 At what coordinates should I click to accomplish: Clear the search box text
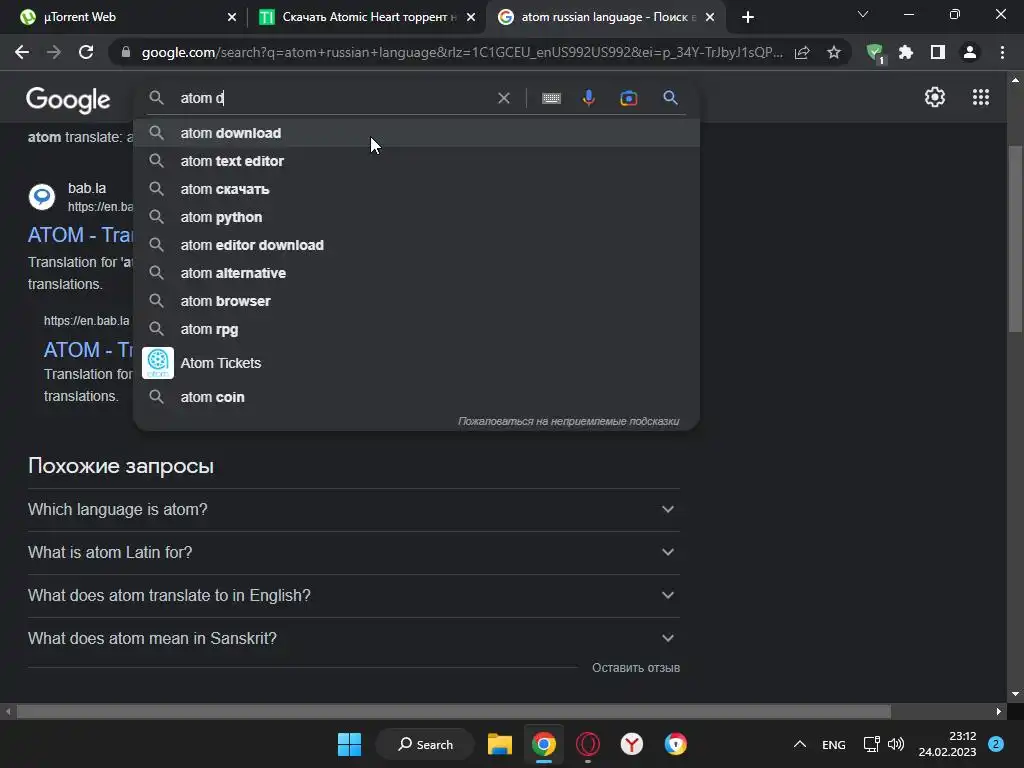click(504, 98)
